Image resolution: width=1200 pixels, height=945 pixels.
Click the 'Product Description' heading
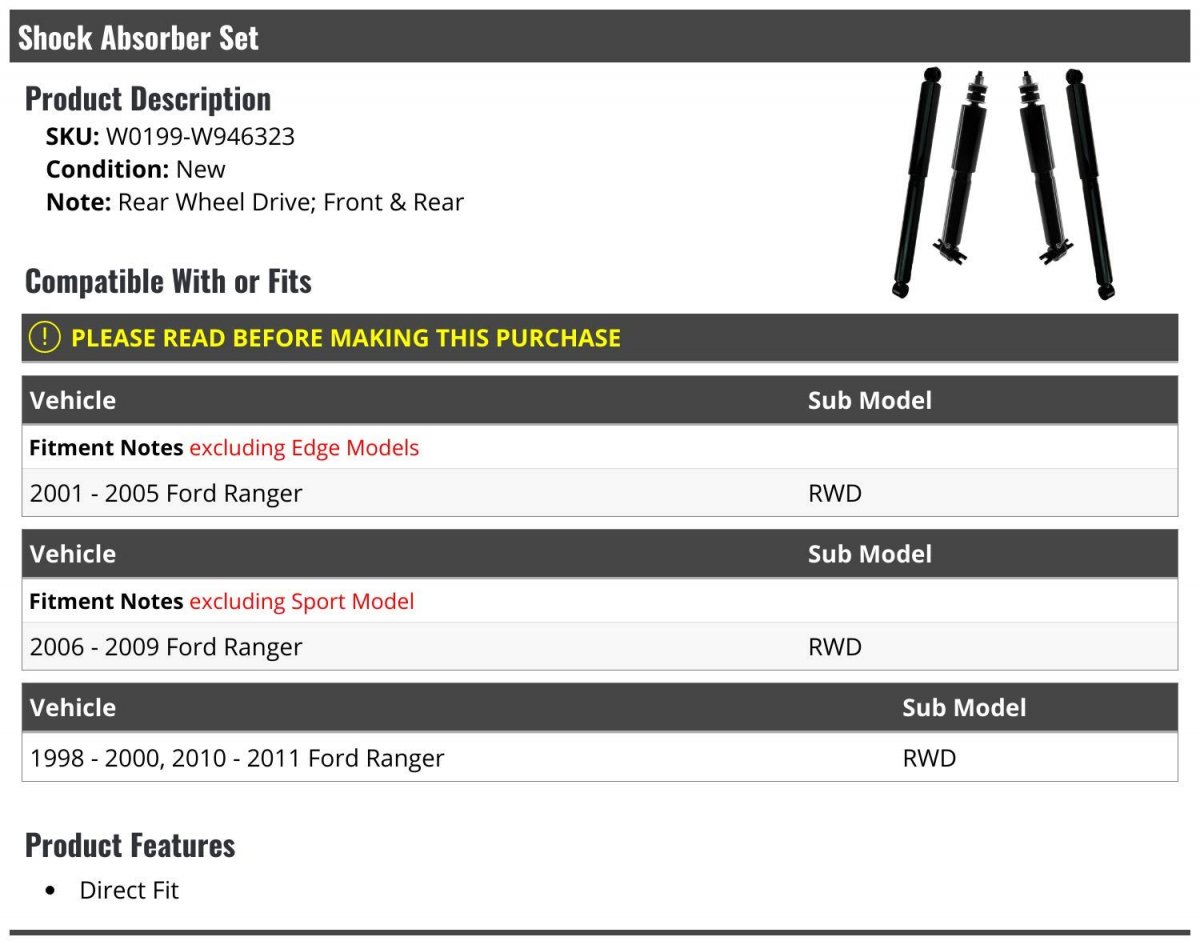[x=148, y=99]
